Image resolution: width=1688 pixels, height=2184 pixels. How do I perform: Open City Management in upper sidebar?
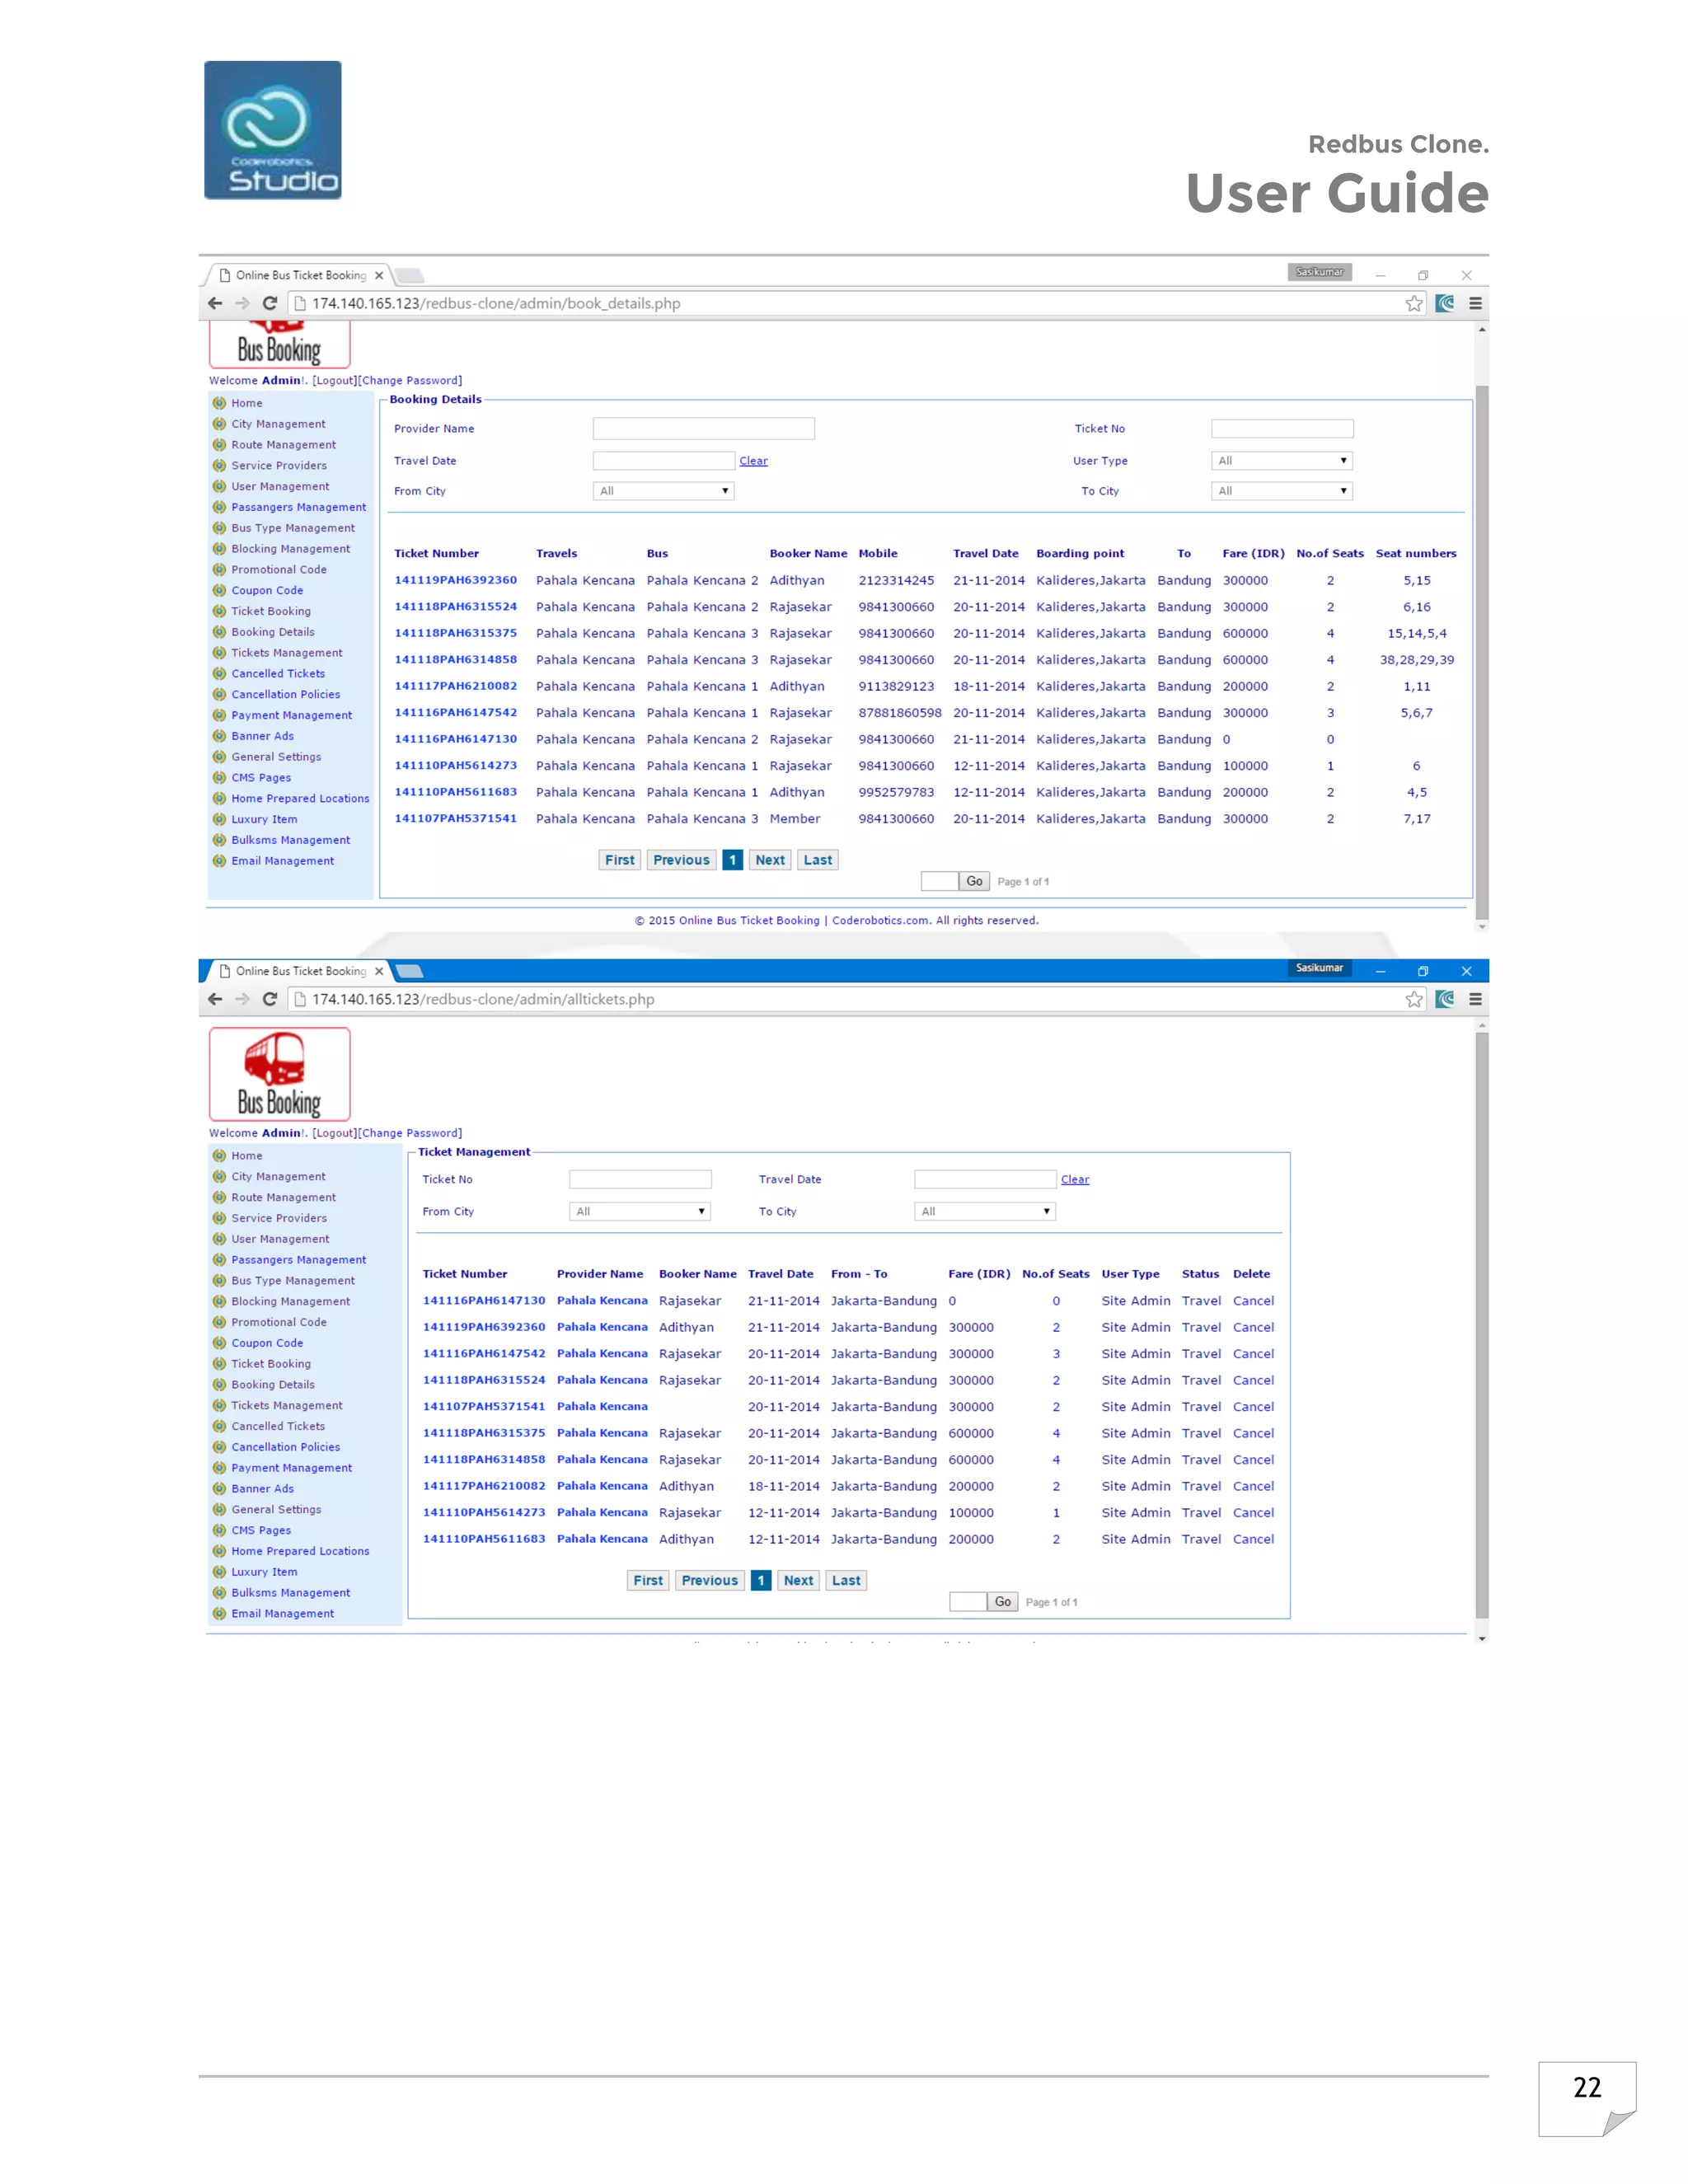point(278,424)
